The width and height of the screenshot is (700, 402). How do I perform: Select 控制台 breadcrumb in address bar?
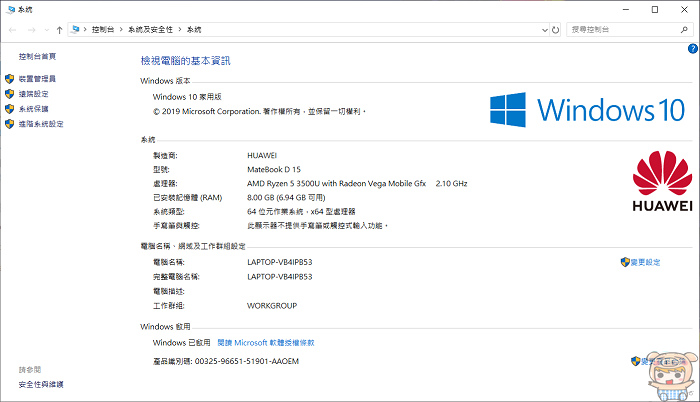click(x=103, y=29)
